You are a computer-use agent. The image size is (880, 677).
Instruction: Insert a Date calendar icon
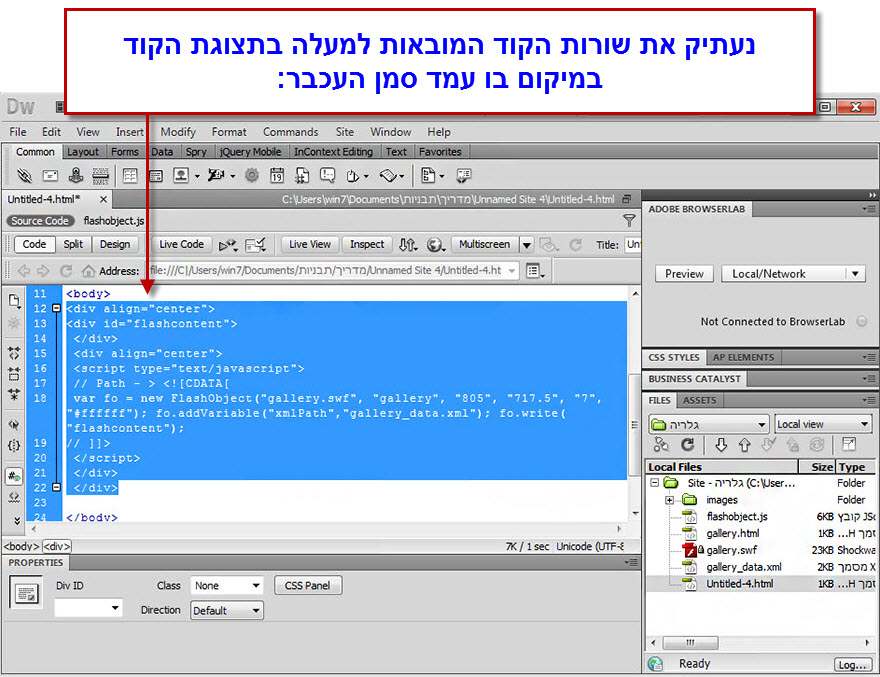pos(277,176)
